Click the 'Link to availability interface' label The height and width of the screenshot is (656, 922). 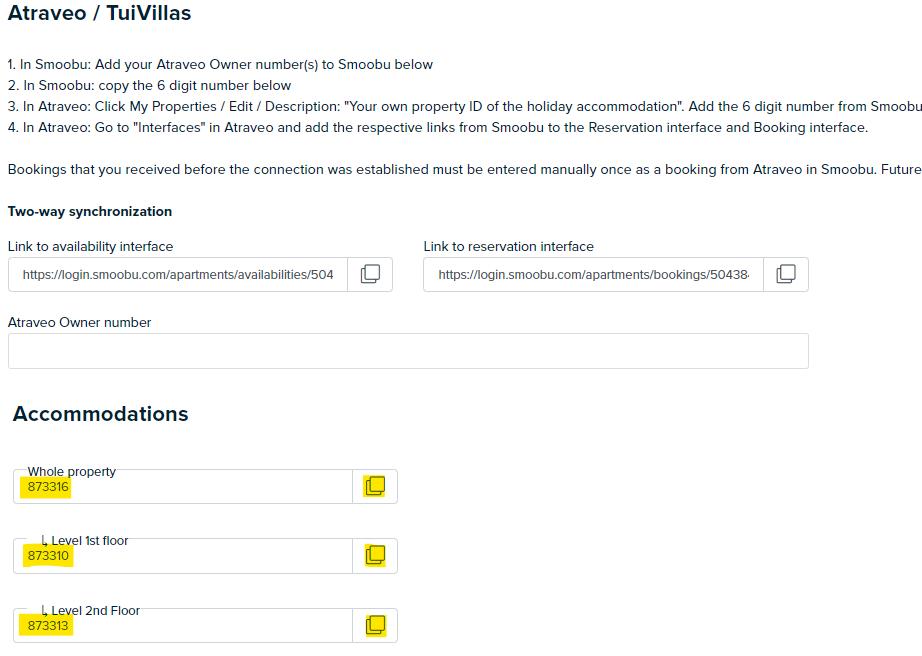tap(91, 246)
